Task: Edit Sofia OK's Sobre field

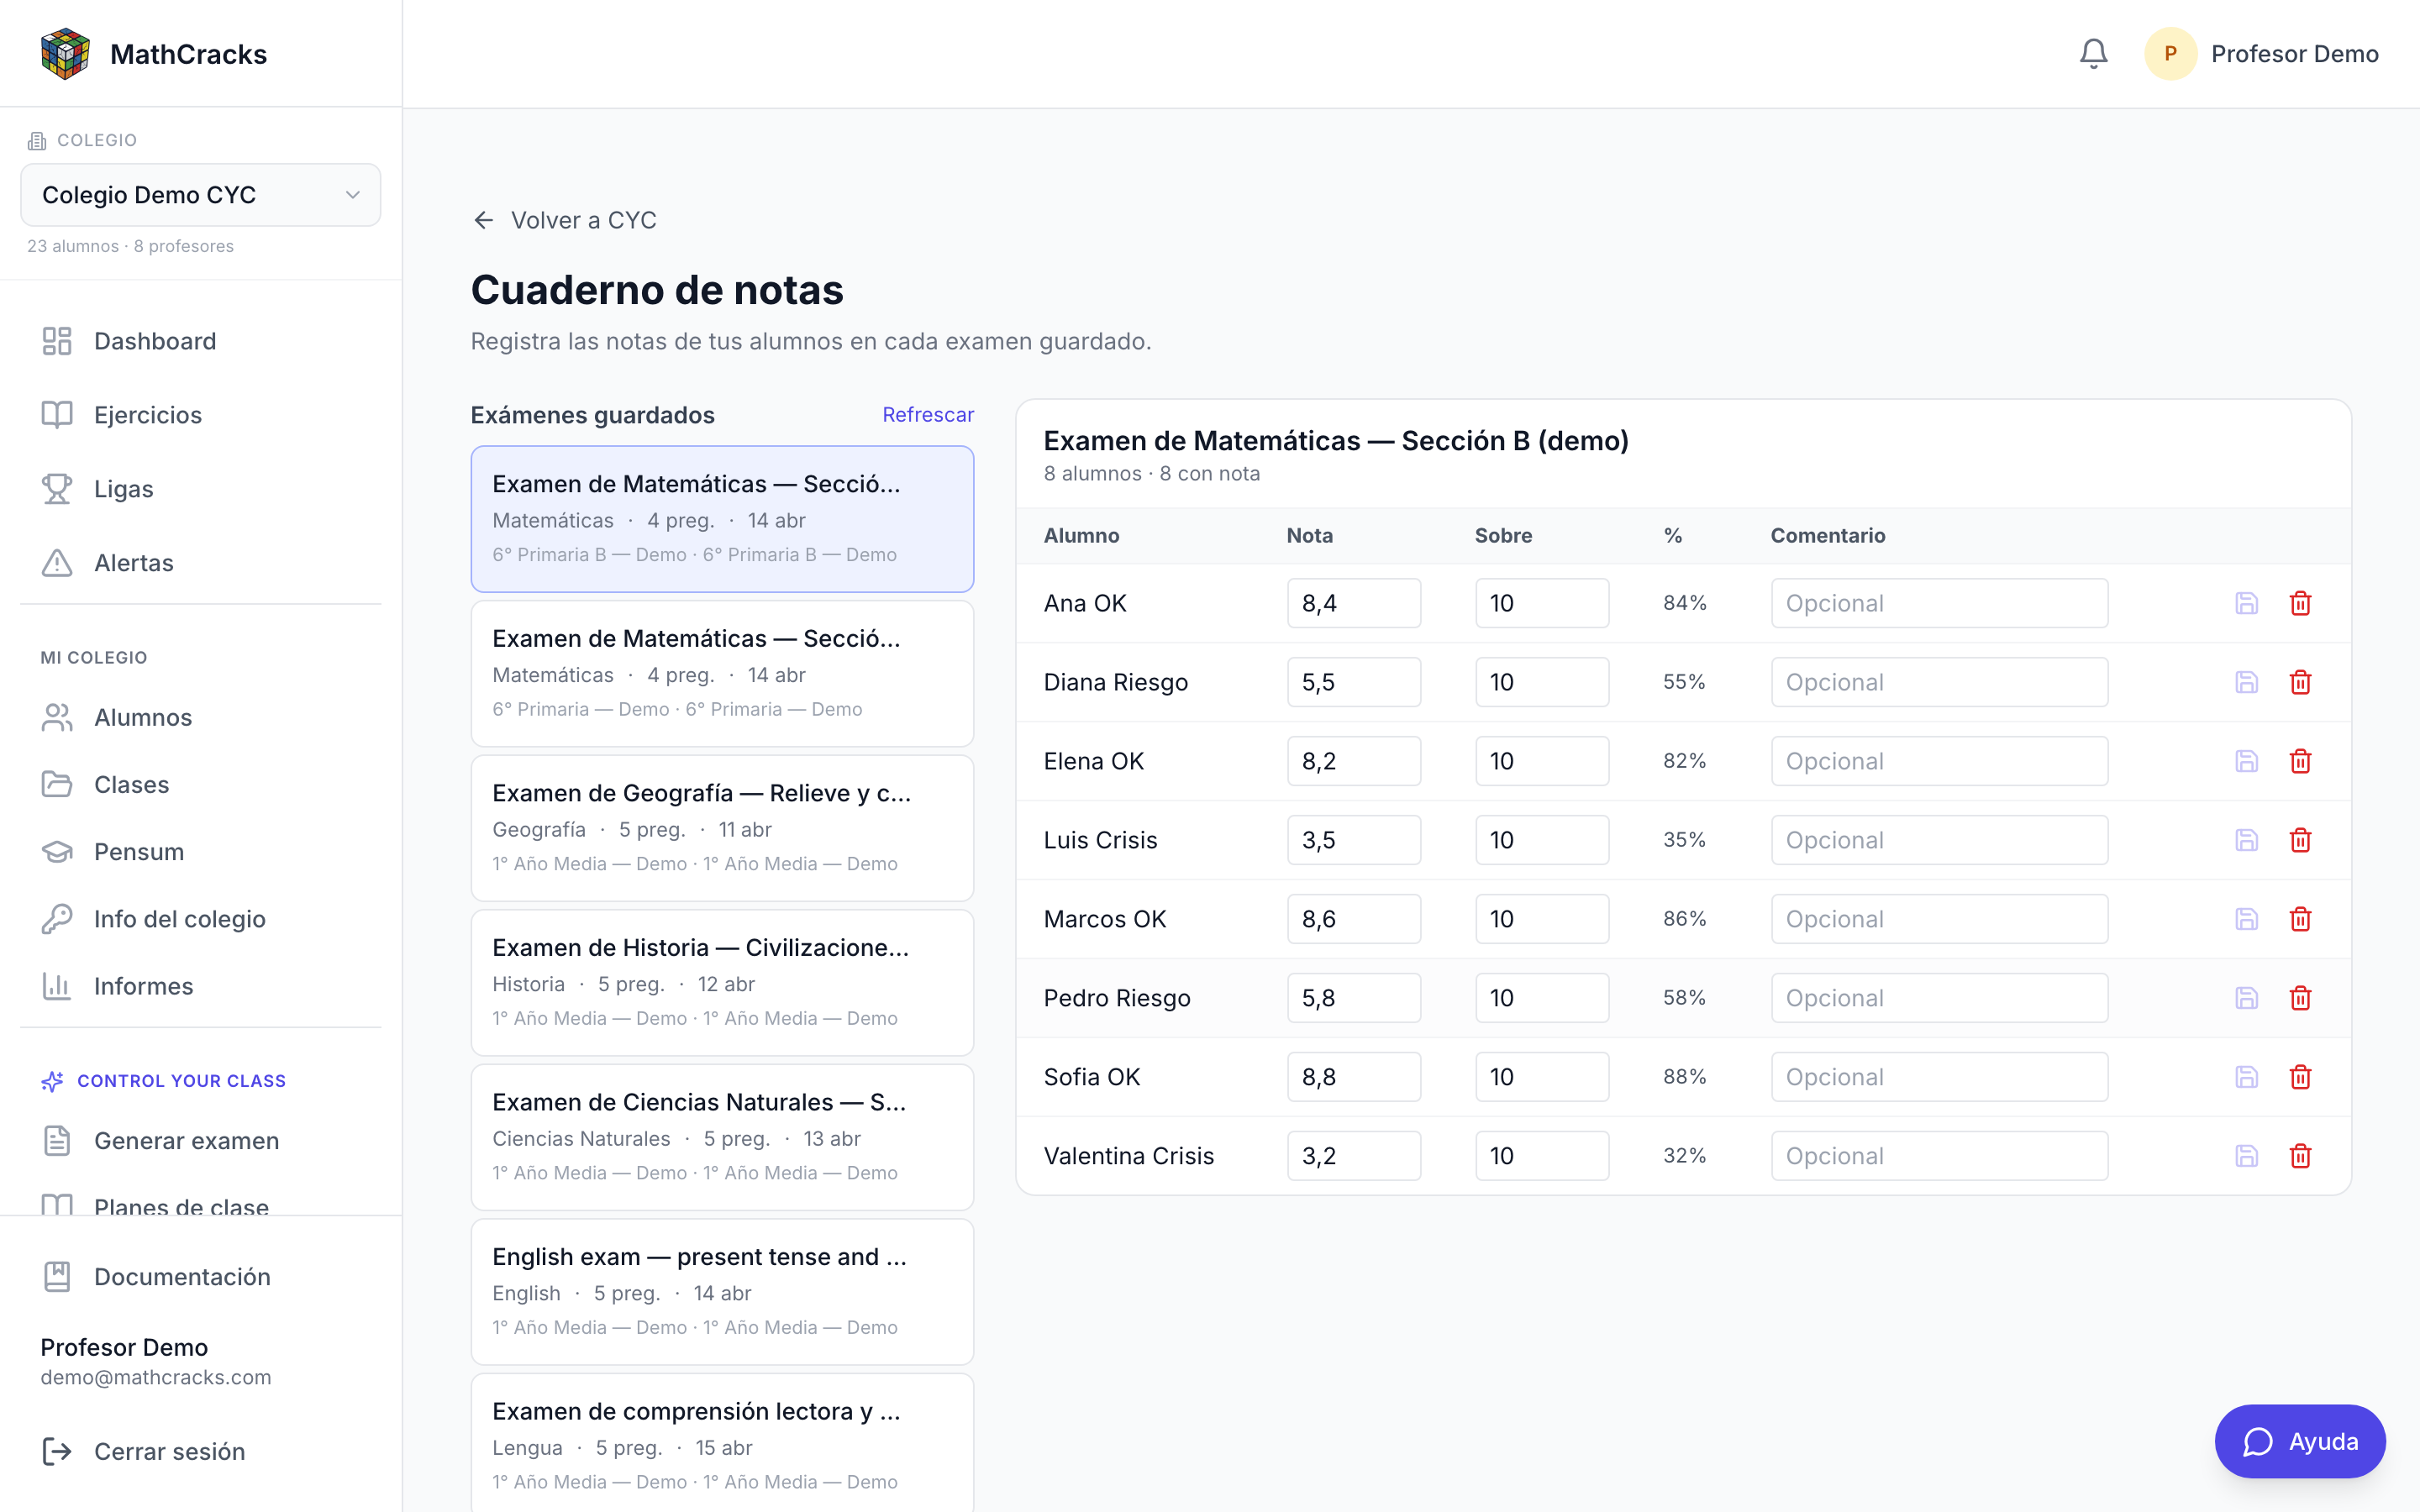Action: click(1542, 1077)
